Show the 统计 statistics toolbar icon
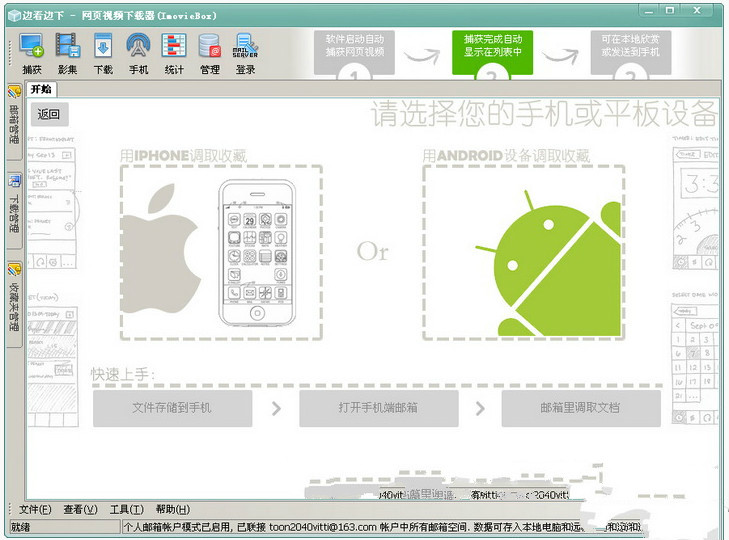Screen dimensions: 729x540 tap(173, 53)
